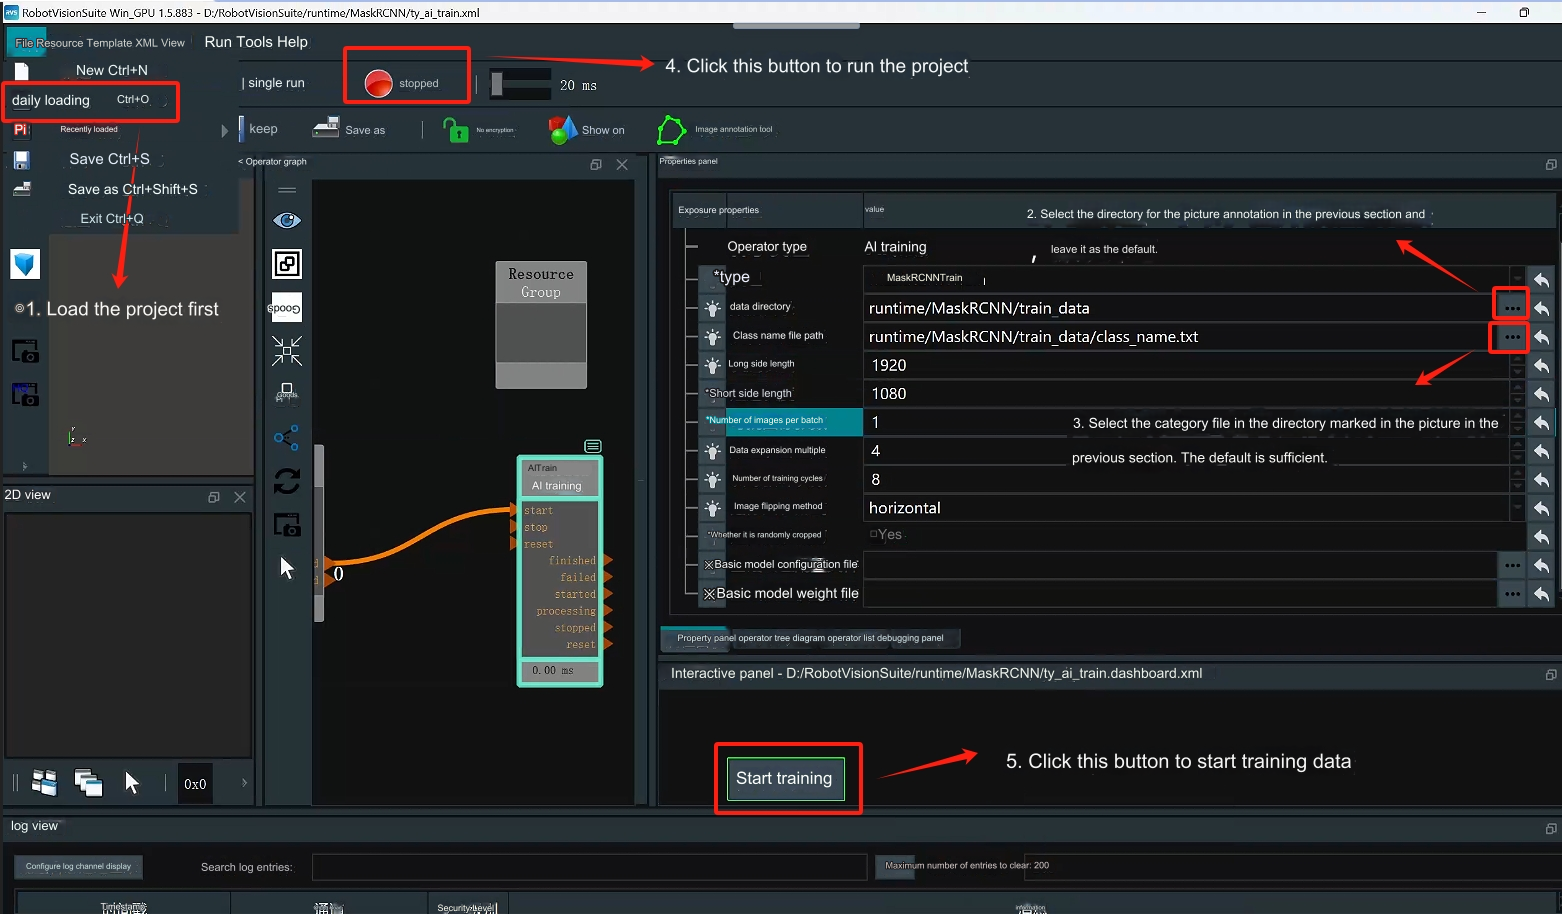The image size is (1562, 914).
Task: Reset the Image flipping method value with its arrow
Action: coord(1541,508)
